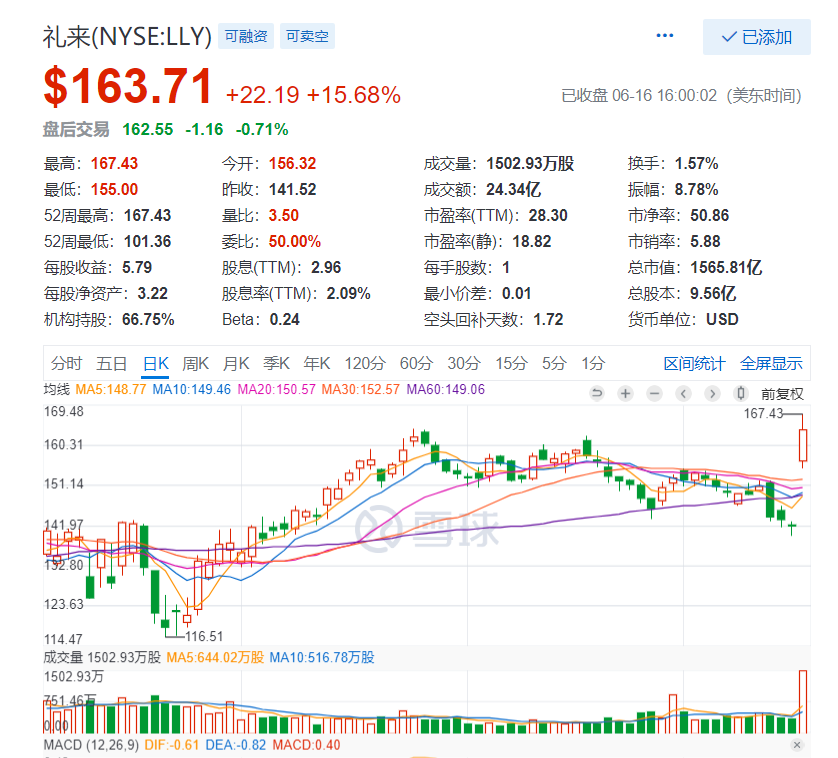
Task: Select the 5分 interval tab
Action: pyautogui.click(x=554, y=363)
